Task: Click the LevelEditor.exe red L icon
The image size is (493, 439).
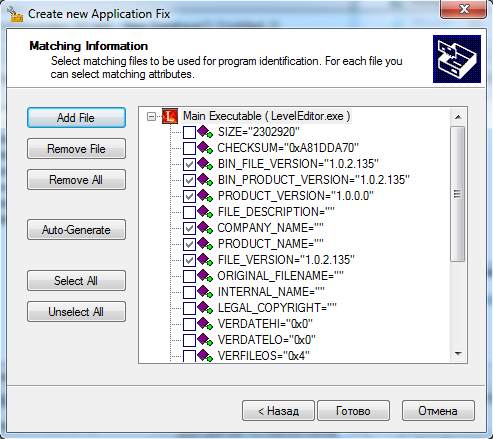Action: pyautogui.click(x=170, y=116)
